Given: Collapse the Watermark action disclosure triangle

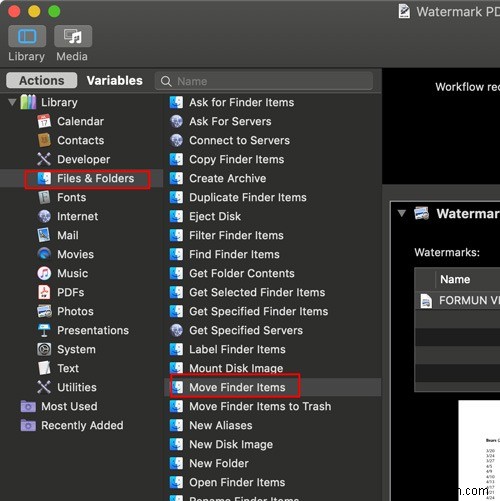Looking at the screenshot, I should (402, 213).
